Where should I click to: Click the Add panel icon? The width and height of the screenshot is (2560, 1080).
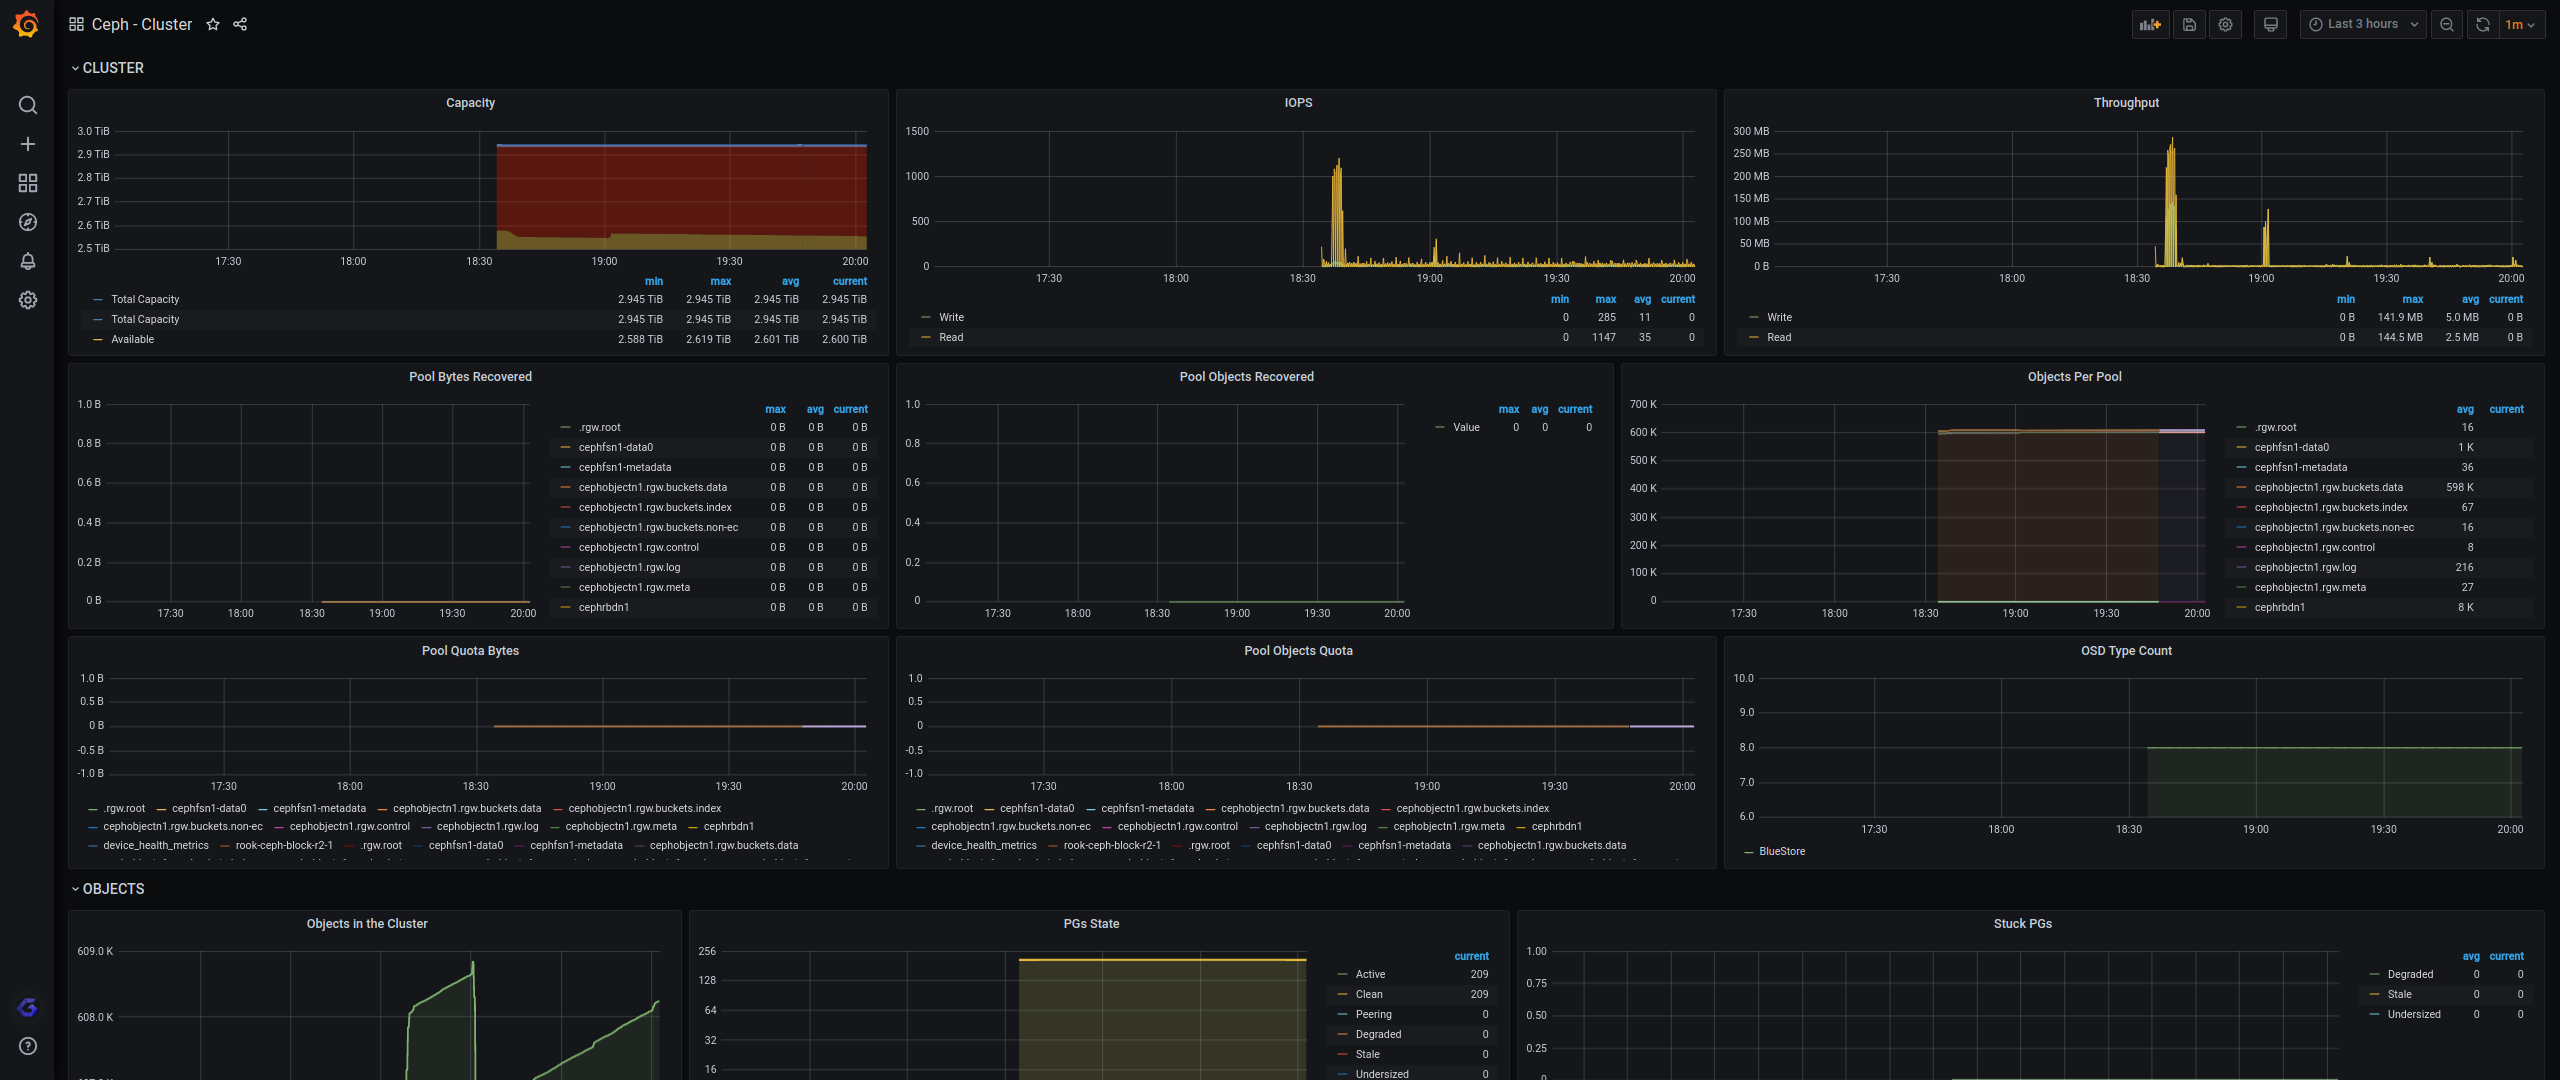coord(2150,24)
